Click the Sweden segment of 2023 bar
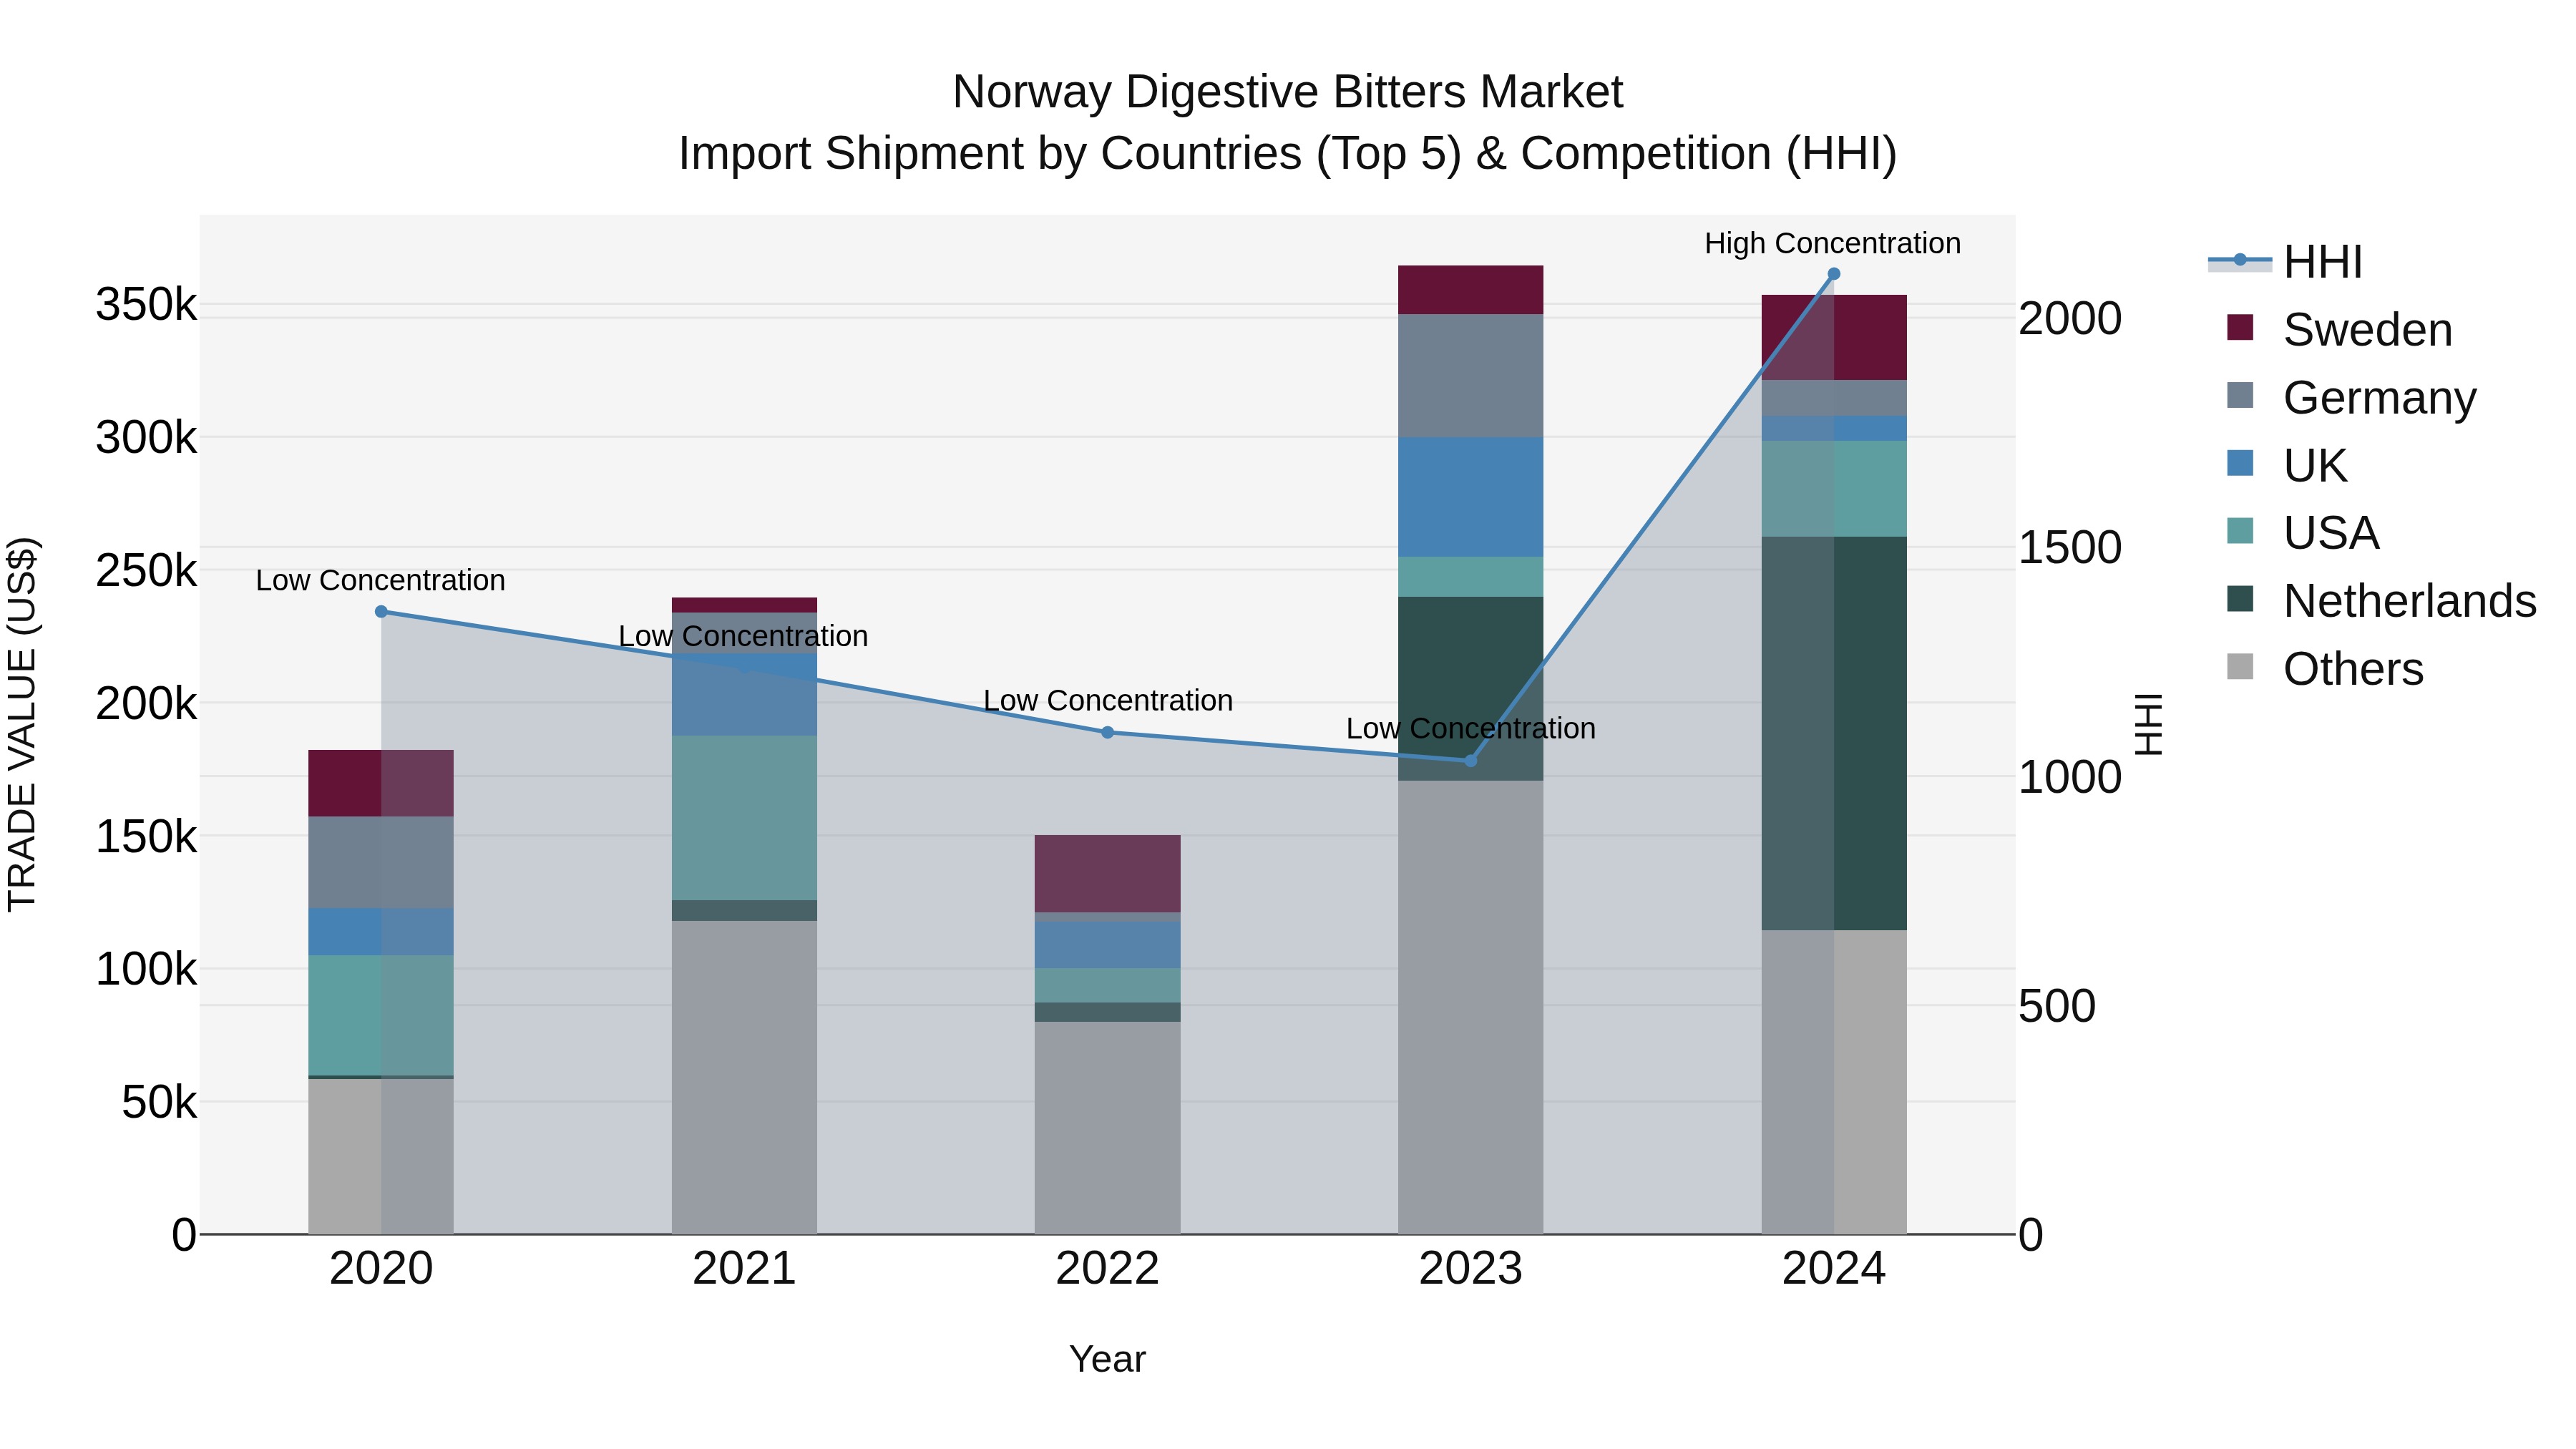 [x=1470, y=290]
